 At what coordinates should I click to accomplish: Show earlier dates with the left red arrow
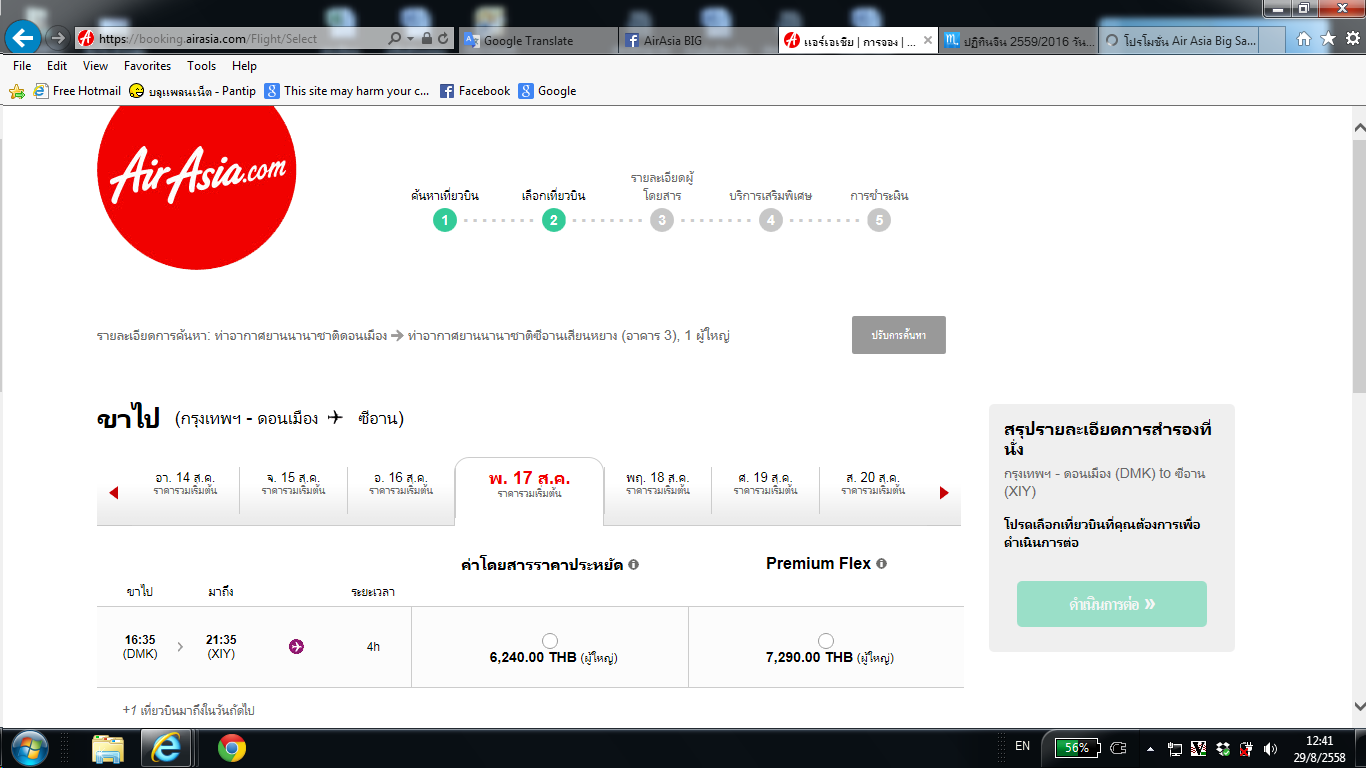tap(113, 493)
